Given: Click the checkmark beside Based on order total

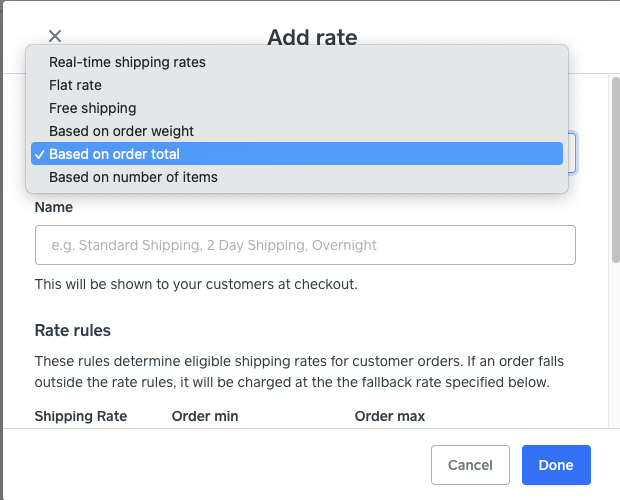Looking at the screenshot, I should (38, 154).
